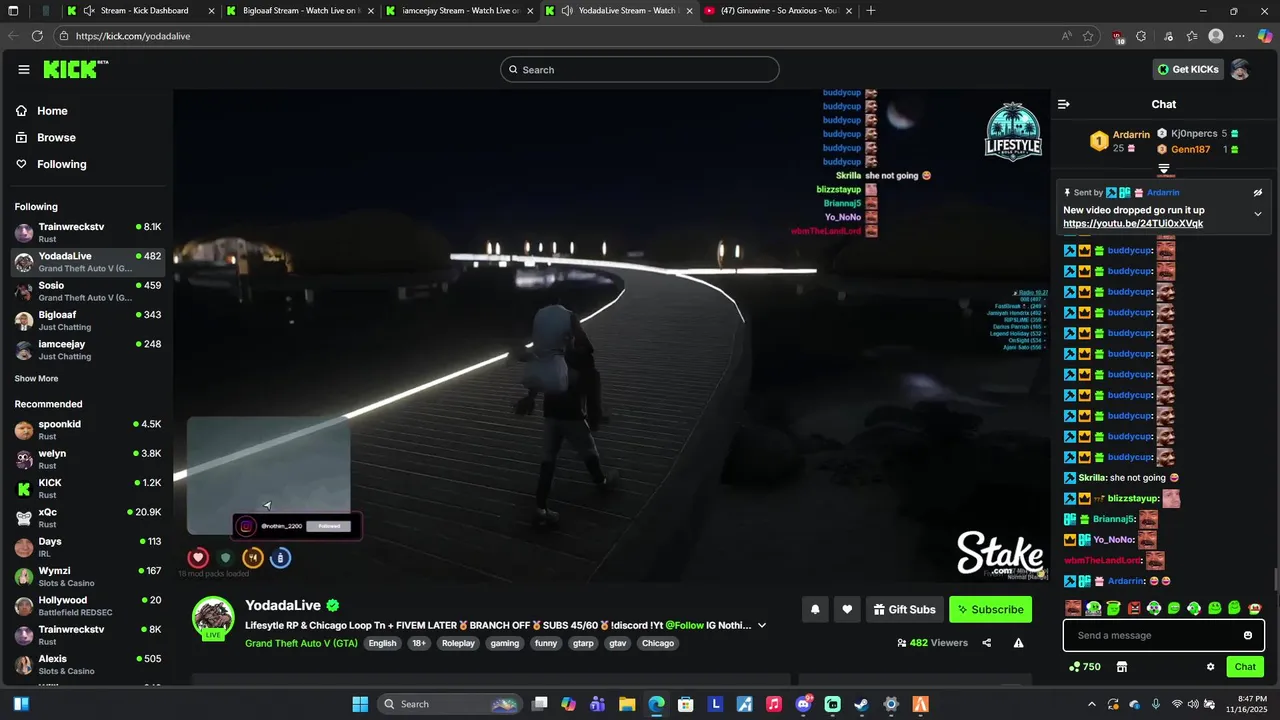Add this page to favorites star
1280x720 pixels.
pyautogui.click(x=1088, y=36)
